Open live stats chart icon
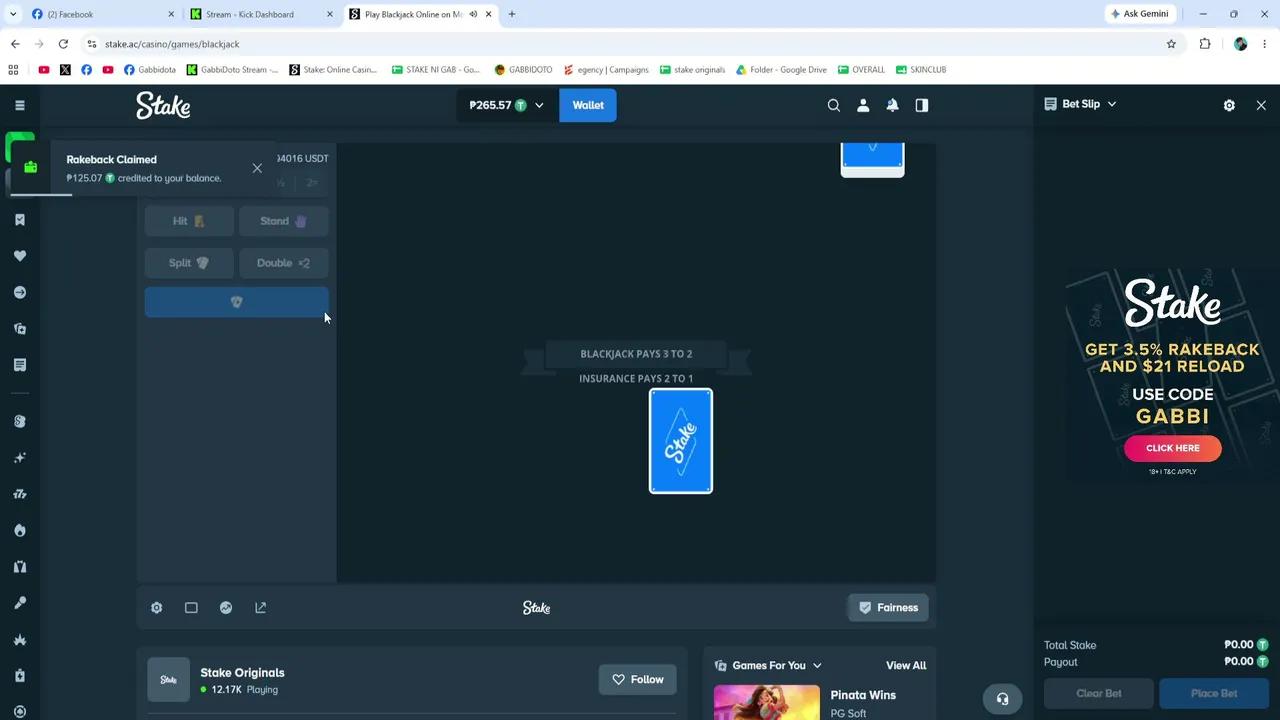Viewport: 1280px width, 720px height. pos(226,607)
